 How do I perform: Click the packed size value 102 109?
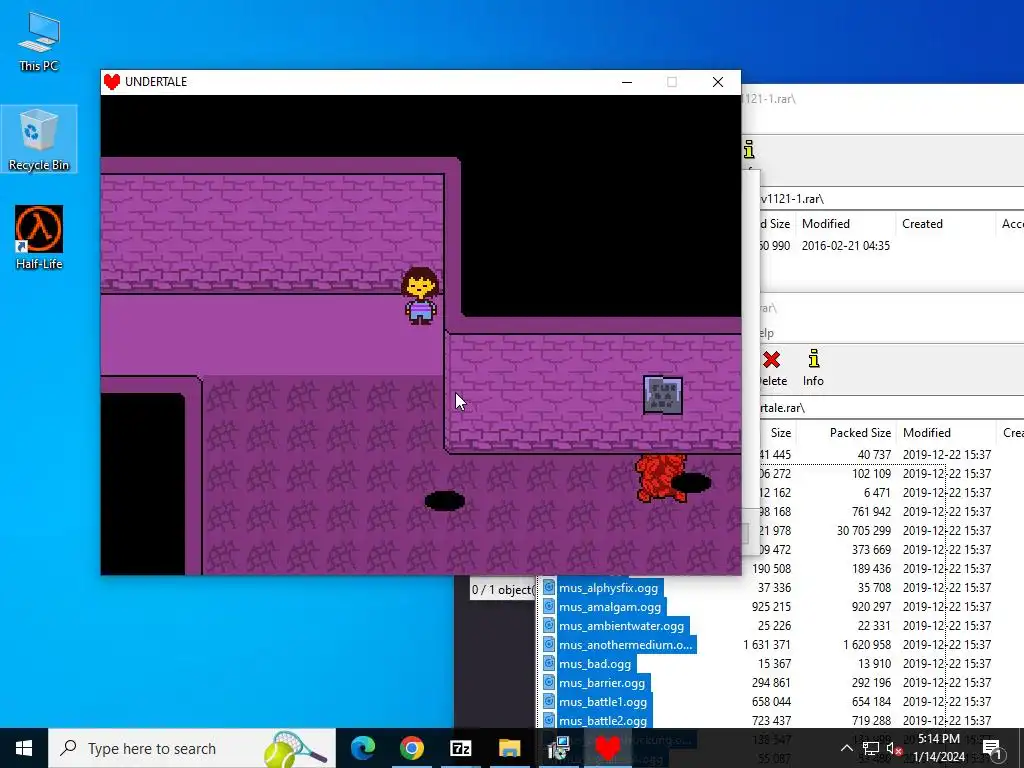tap(871, 473)
